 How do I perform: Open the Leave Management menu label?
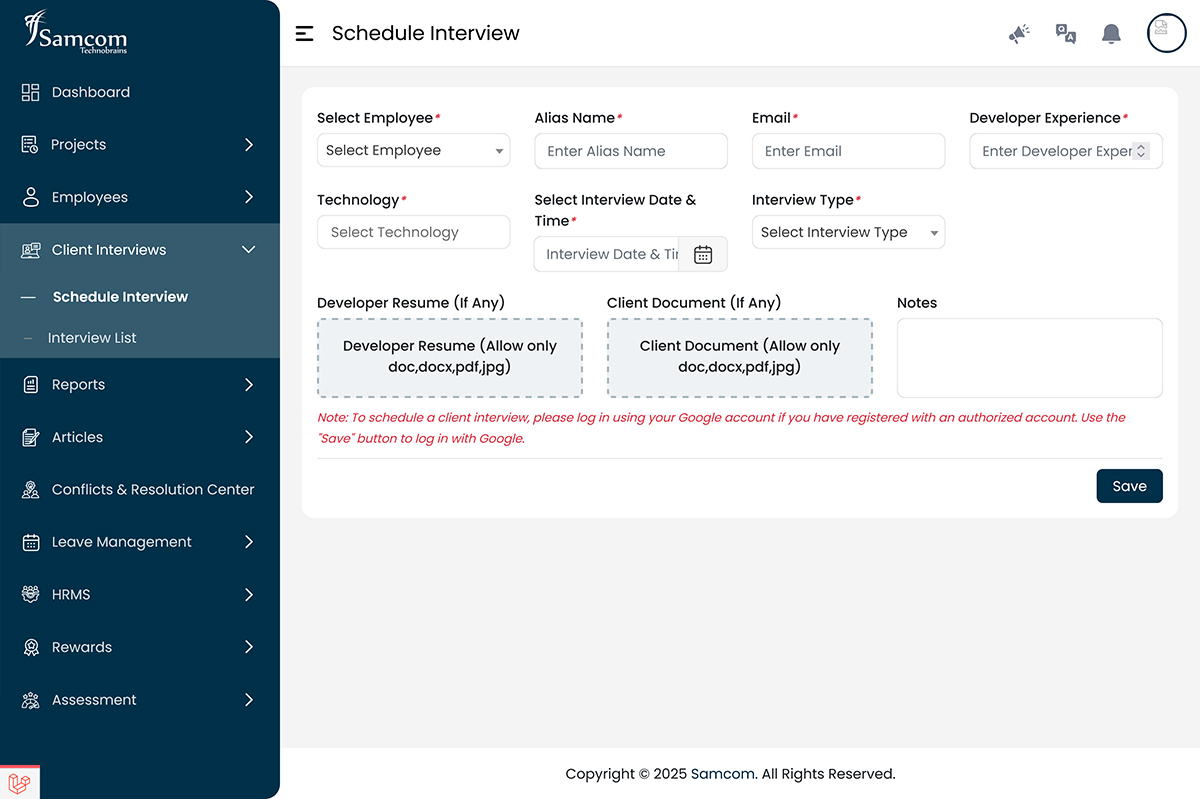pyautogui.click(x=122, y=542)
